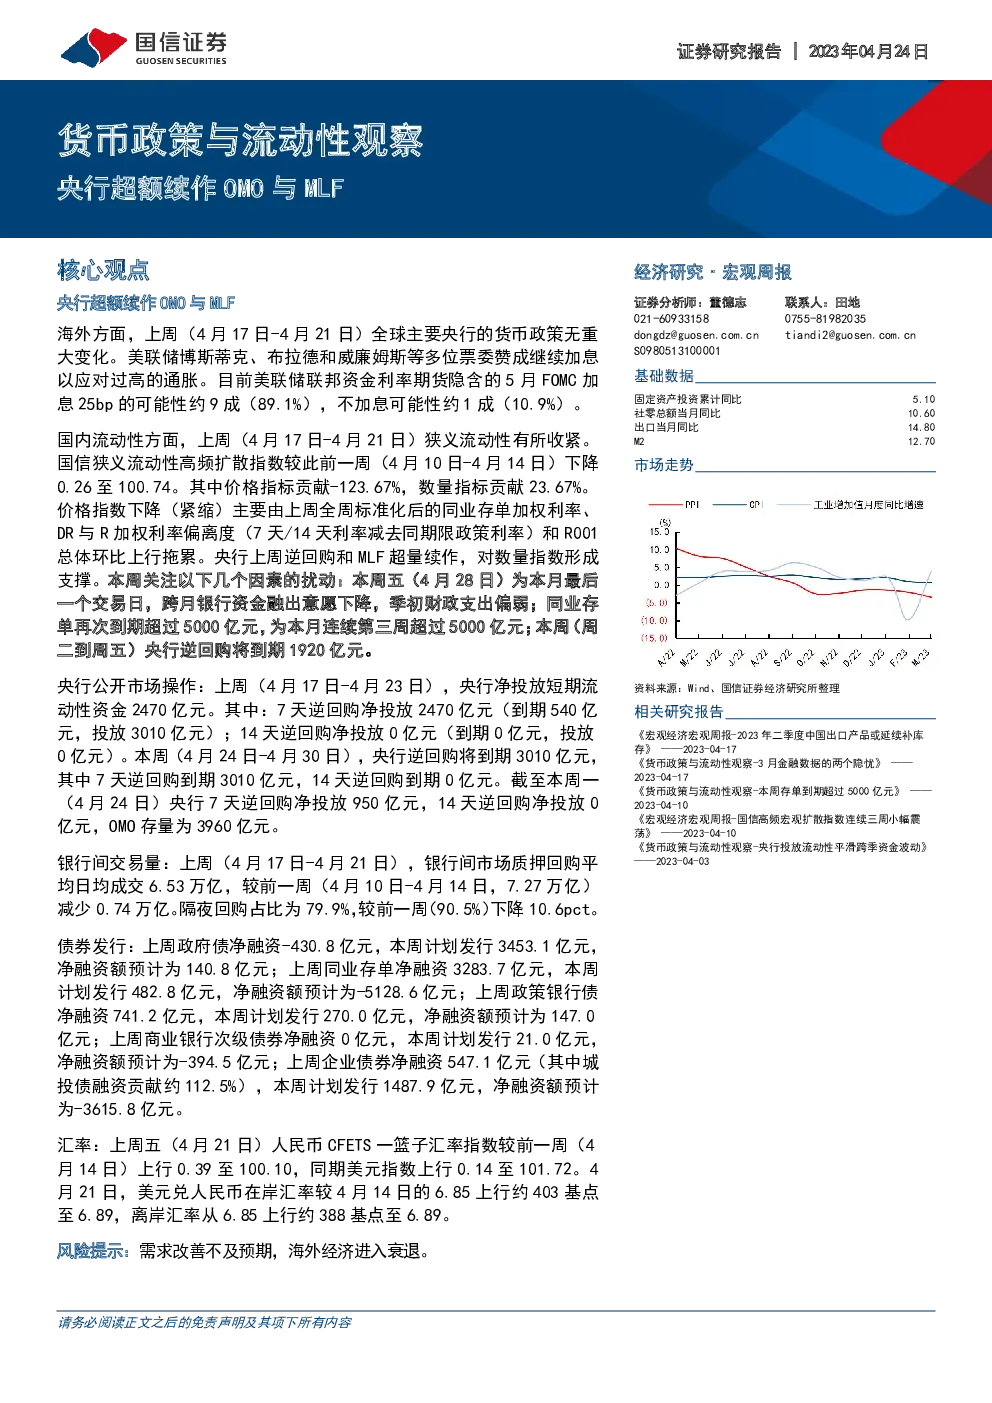The height and width of the screenshot is (1403, 992).
Task: Click the Guosen Securities logo
Action: point(144,47)
